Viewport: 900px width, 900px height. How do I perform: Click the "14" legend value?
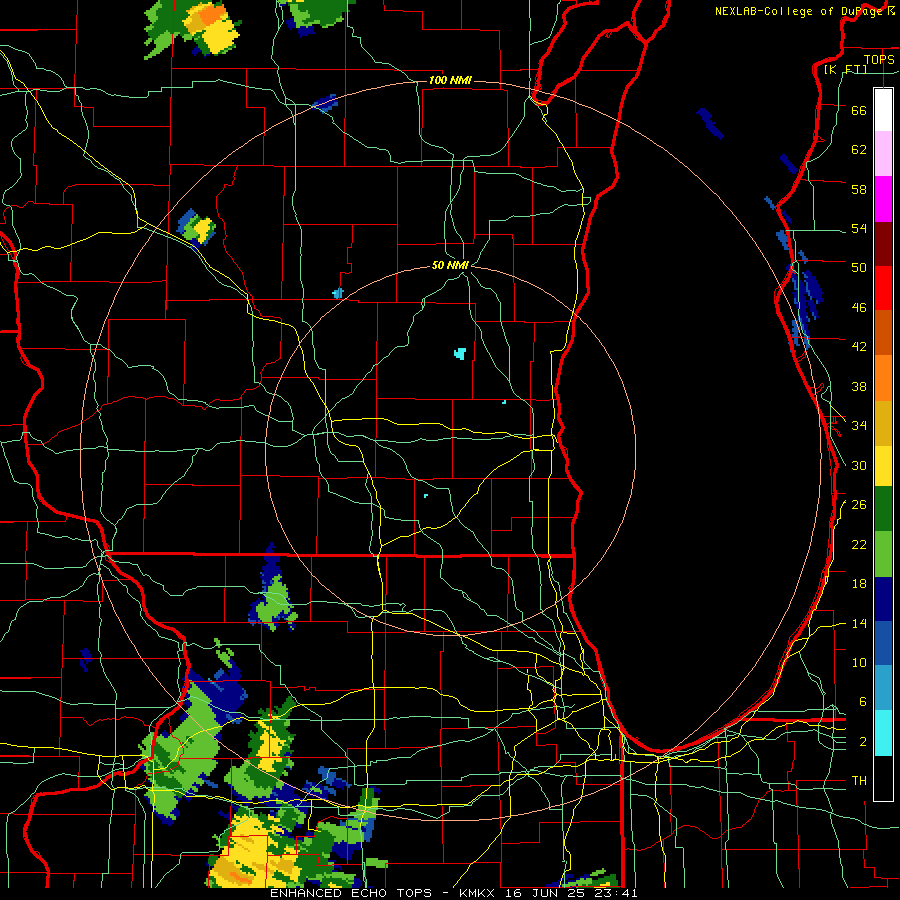pyautogui.click(x=859, y=624)
